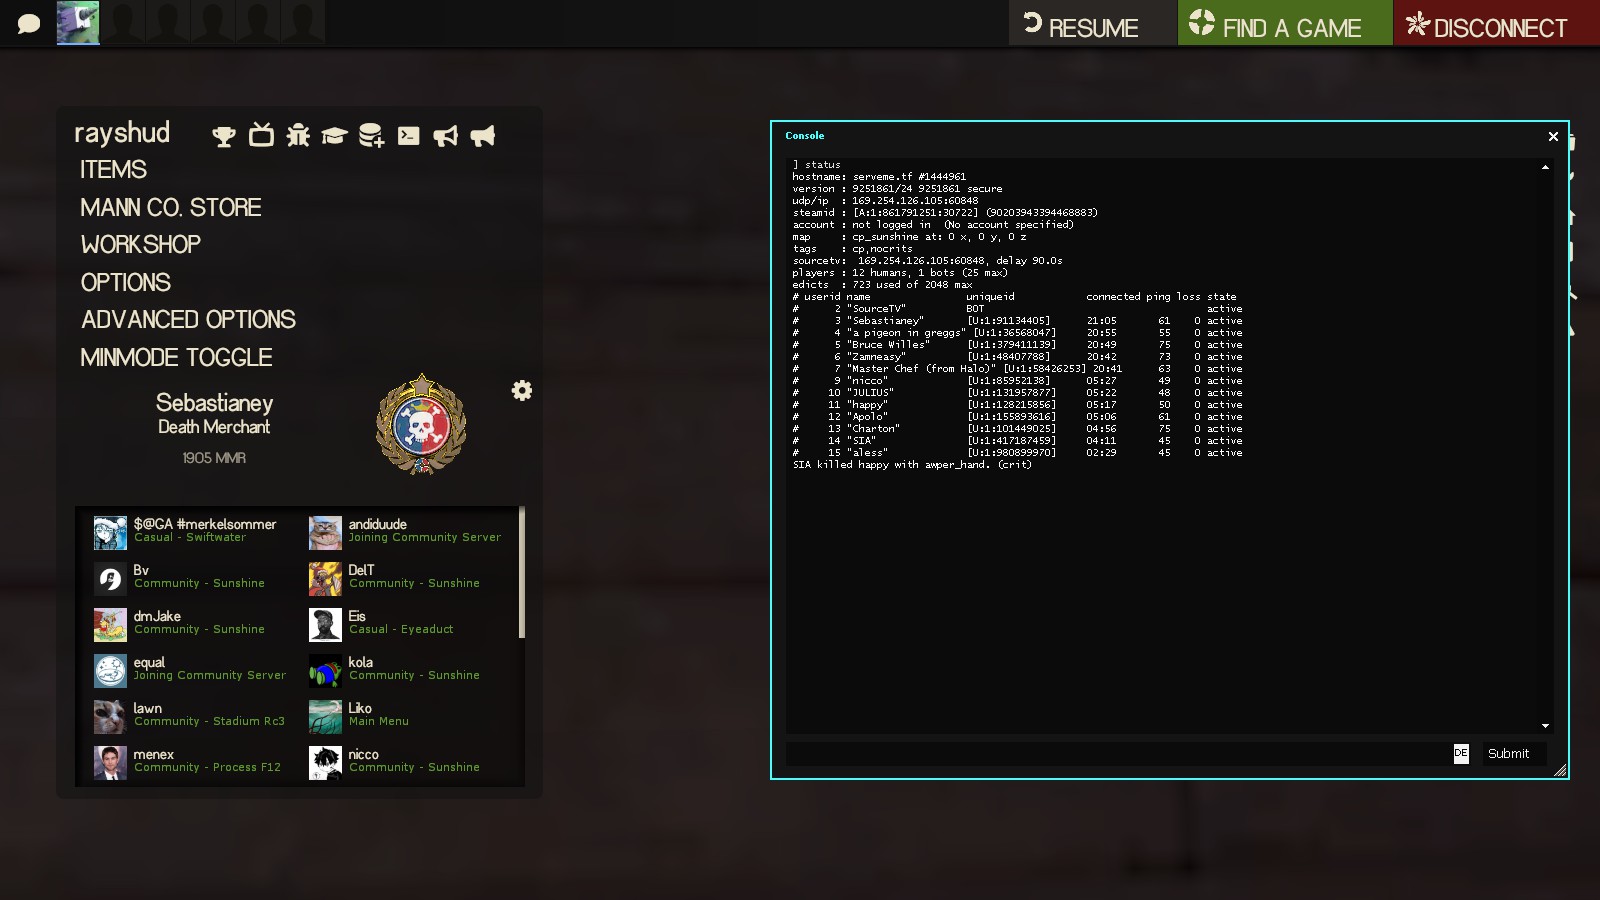Select friend Eis avatar
Viewport: 1600px width, 900px height.
point(325,625)
